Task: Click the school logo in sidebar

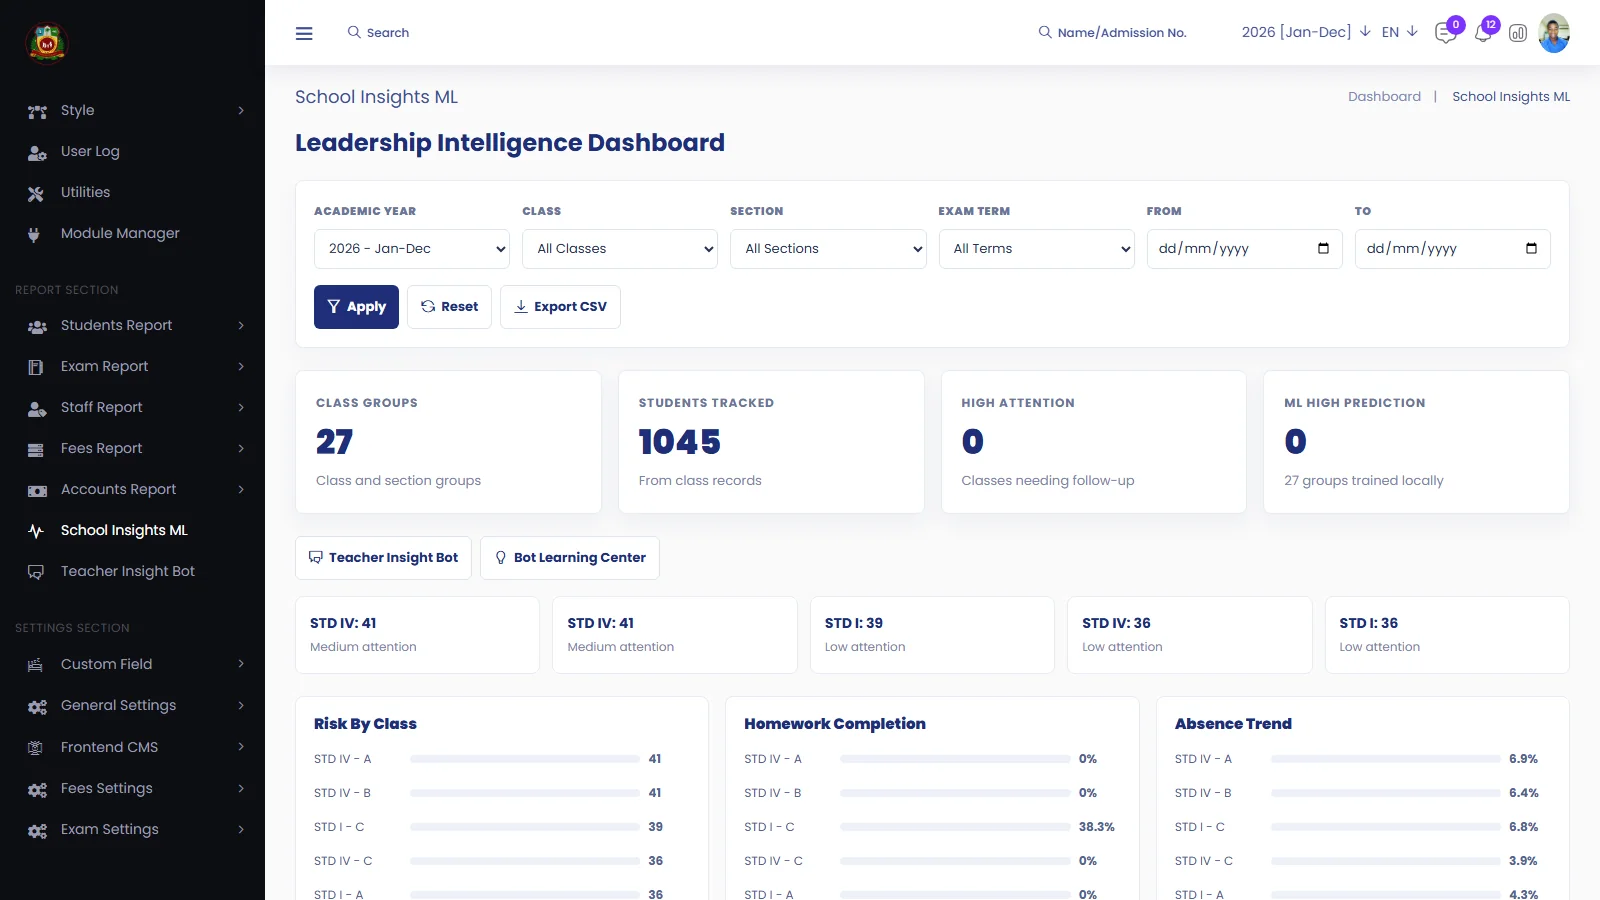Action: [x=46, y=43]
